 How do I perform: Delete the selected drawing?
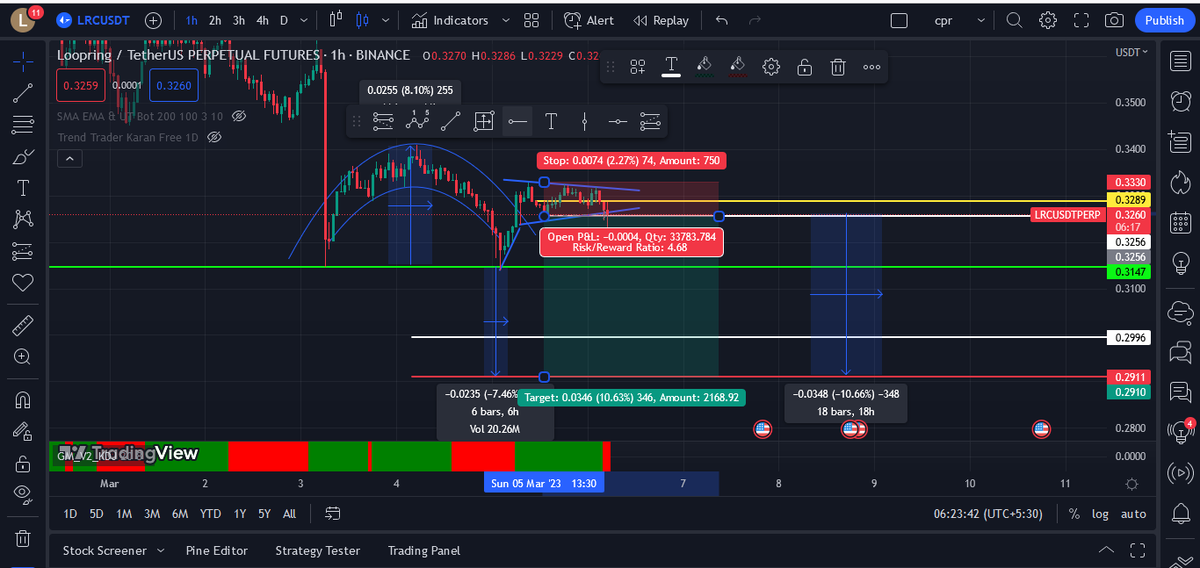[838, 67]
